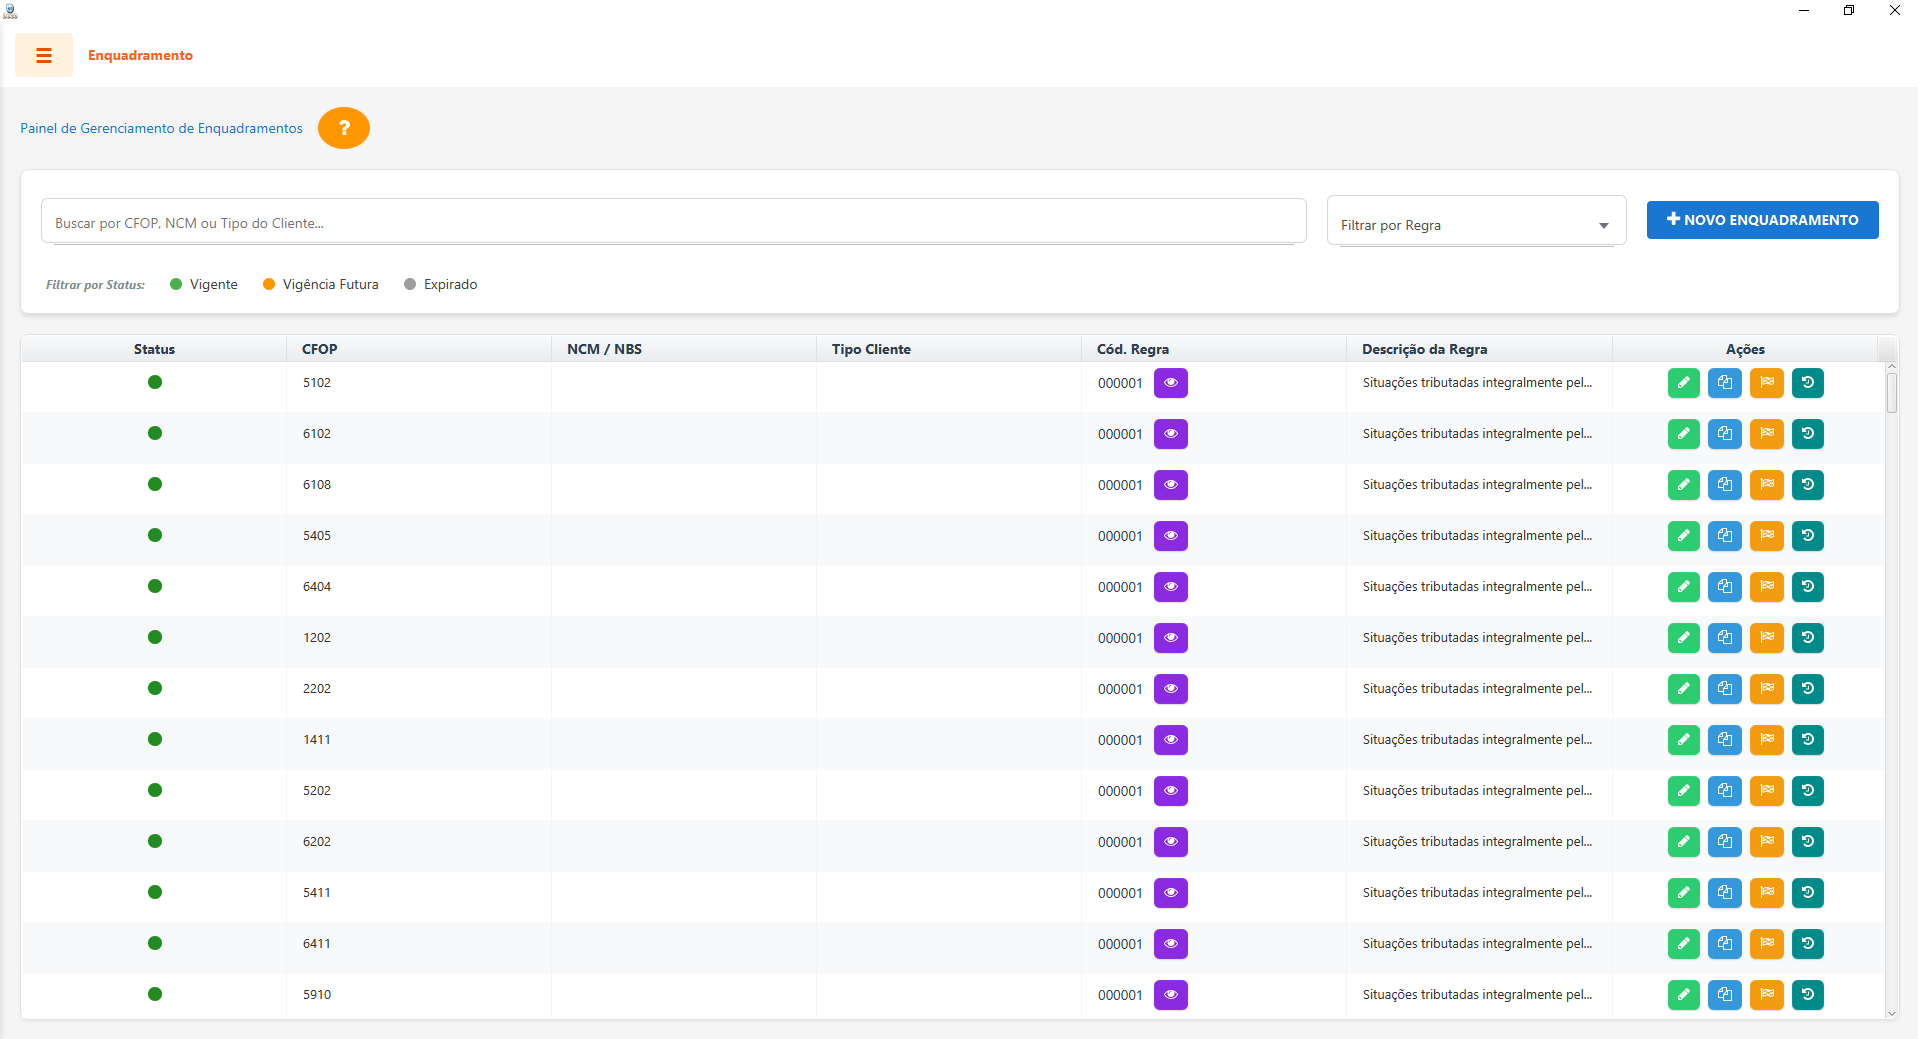The width and height of the screenshot is (1918, 1039).
Task: Click the history icon for CFOP 1411
Action: [x=1808, y=740]
